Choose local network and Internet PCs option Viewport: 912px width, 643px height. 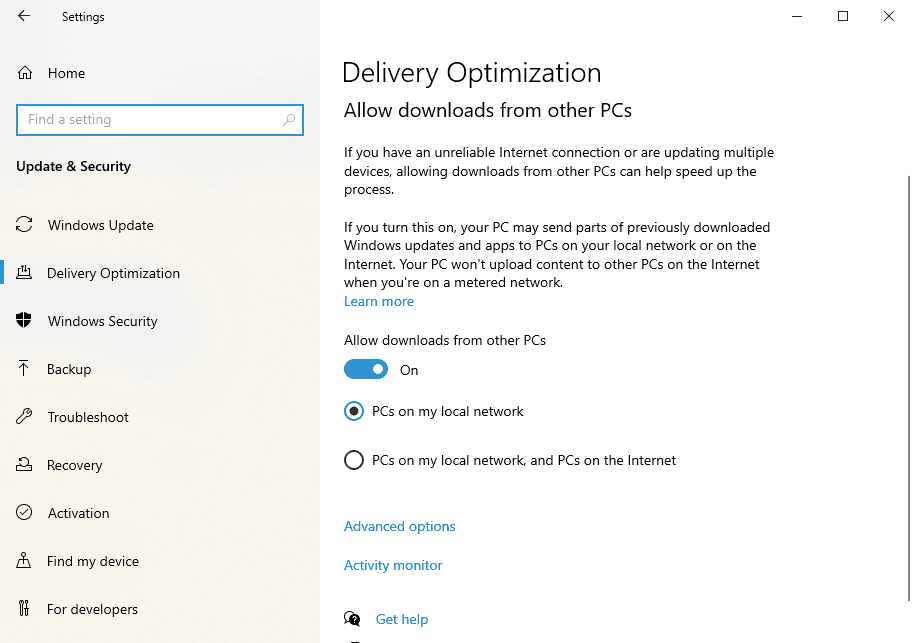coord(354,460)
